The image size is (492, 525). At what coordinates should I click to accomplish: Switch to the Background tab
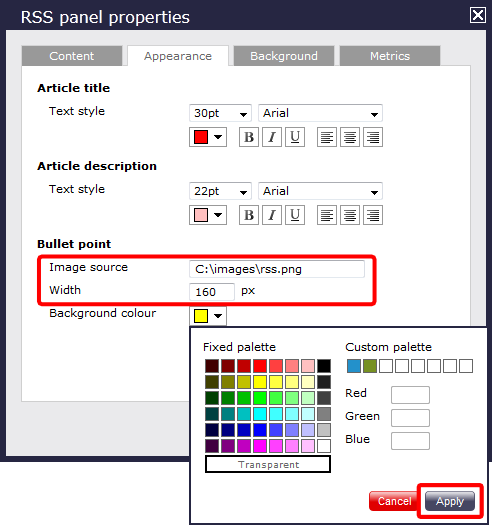coord(284,56)
